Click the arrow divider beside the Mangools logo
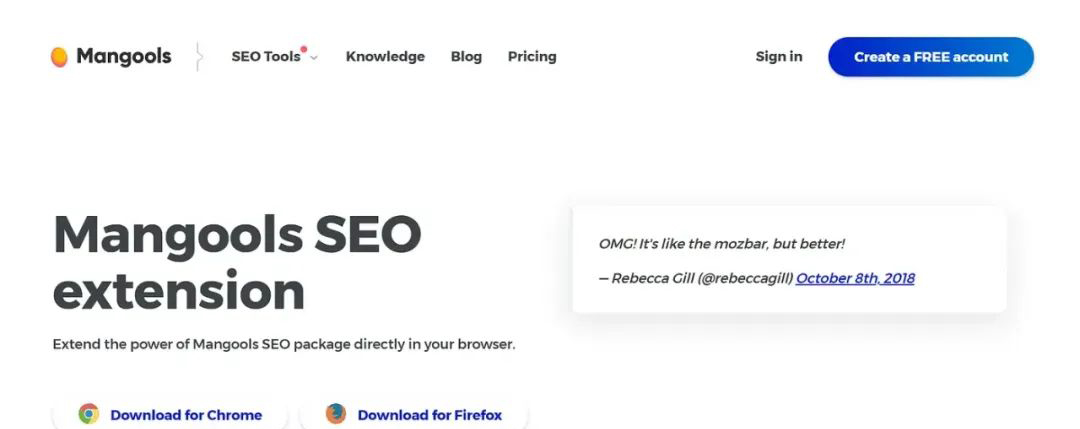The image size is (1080, 429). click(x=200, y=57)
